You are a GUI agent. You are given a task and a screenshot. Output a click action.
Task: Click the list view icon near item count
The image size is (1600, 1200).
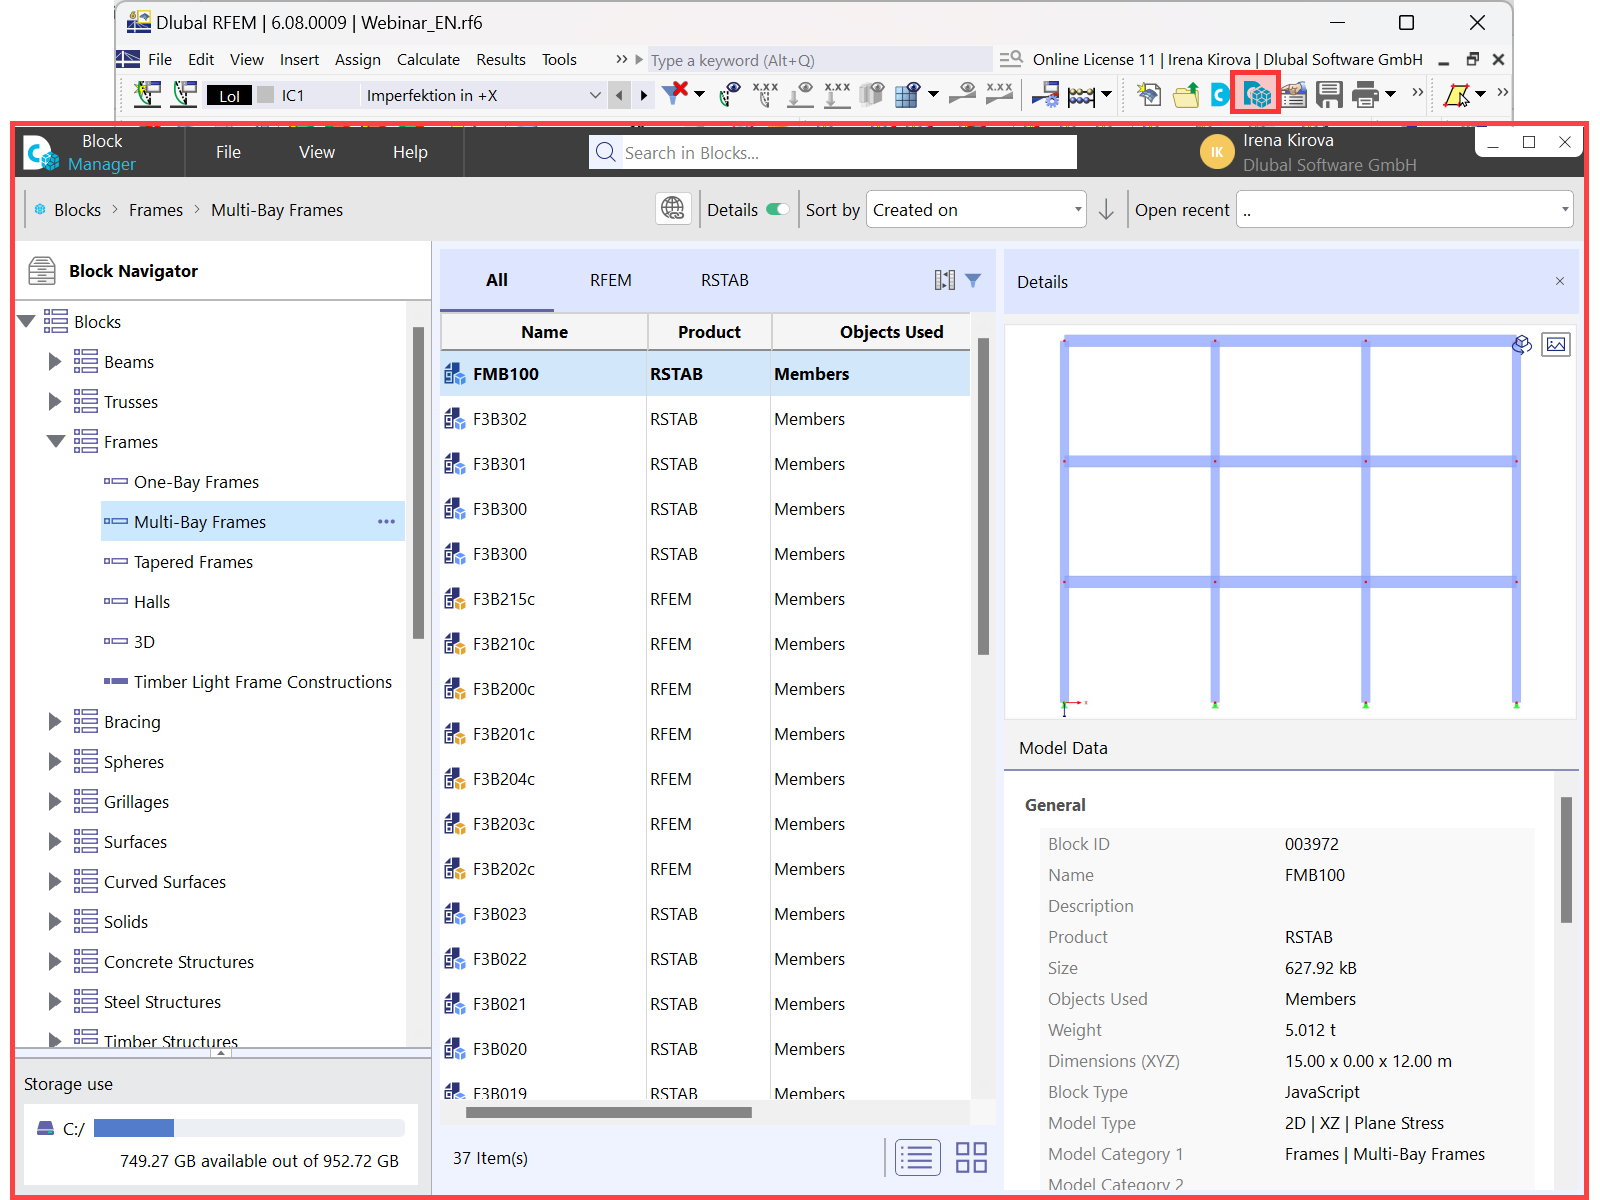pos(917,1157)
